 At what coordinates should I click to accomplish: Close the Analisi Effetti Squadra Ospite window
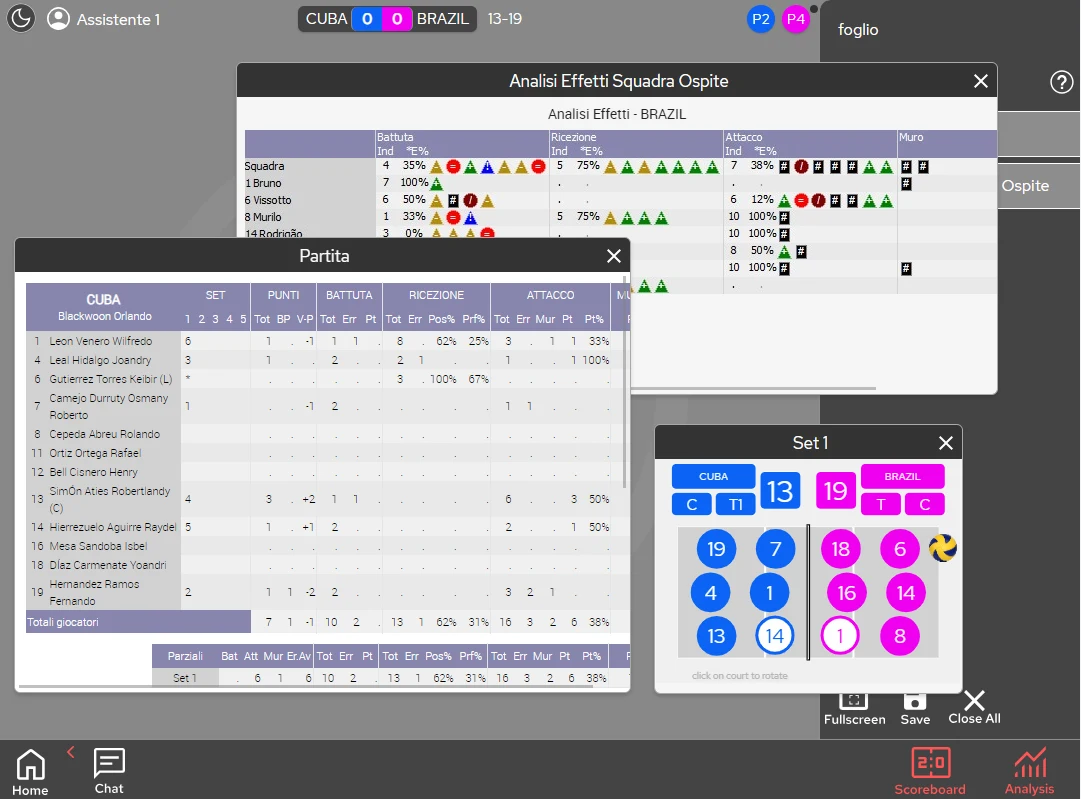(980, 81)
